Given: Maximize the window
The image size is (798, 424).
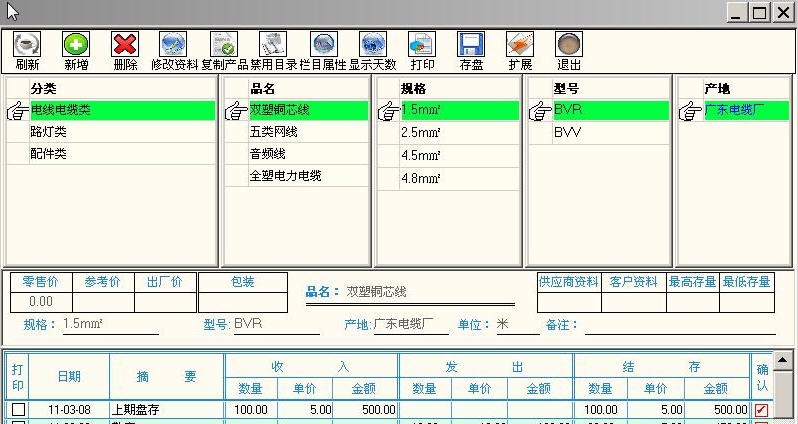Looking at the screenshot, I should [760, 13].
